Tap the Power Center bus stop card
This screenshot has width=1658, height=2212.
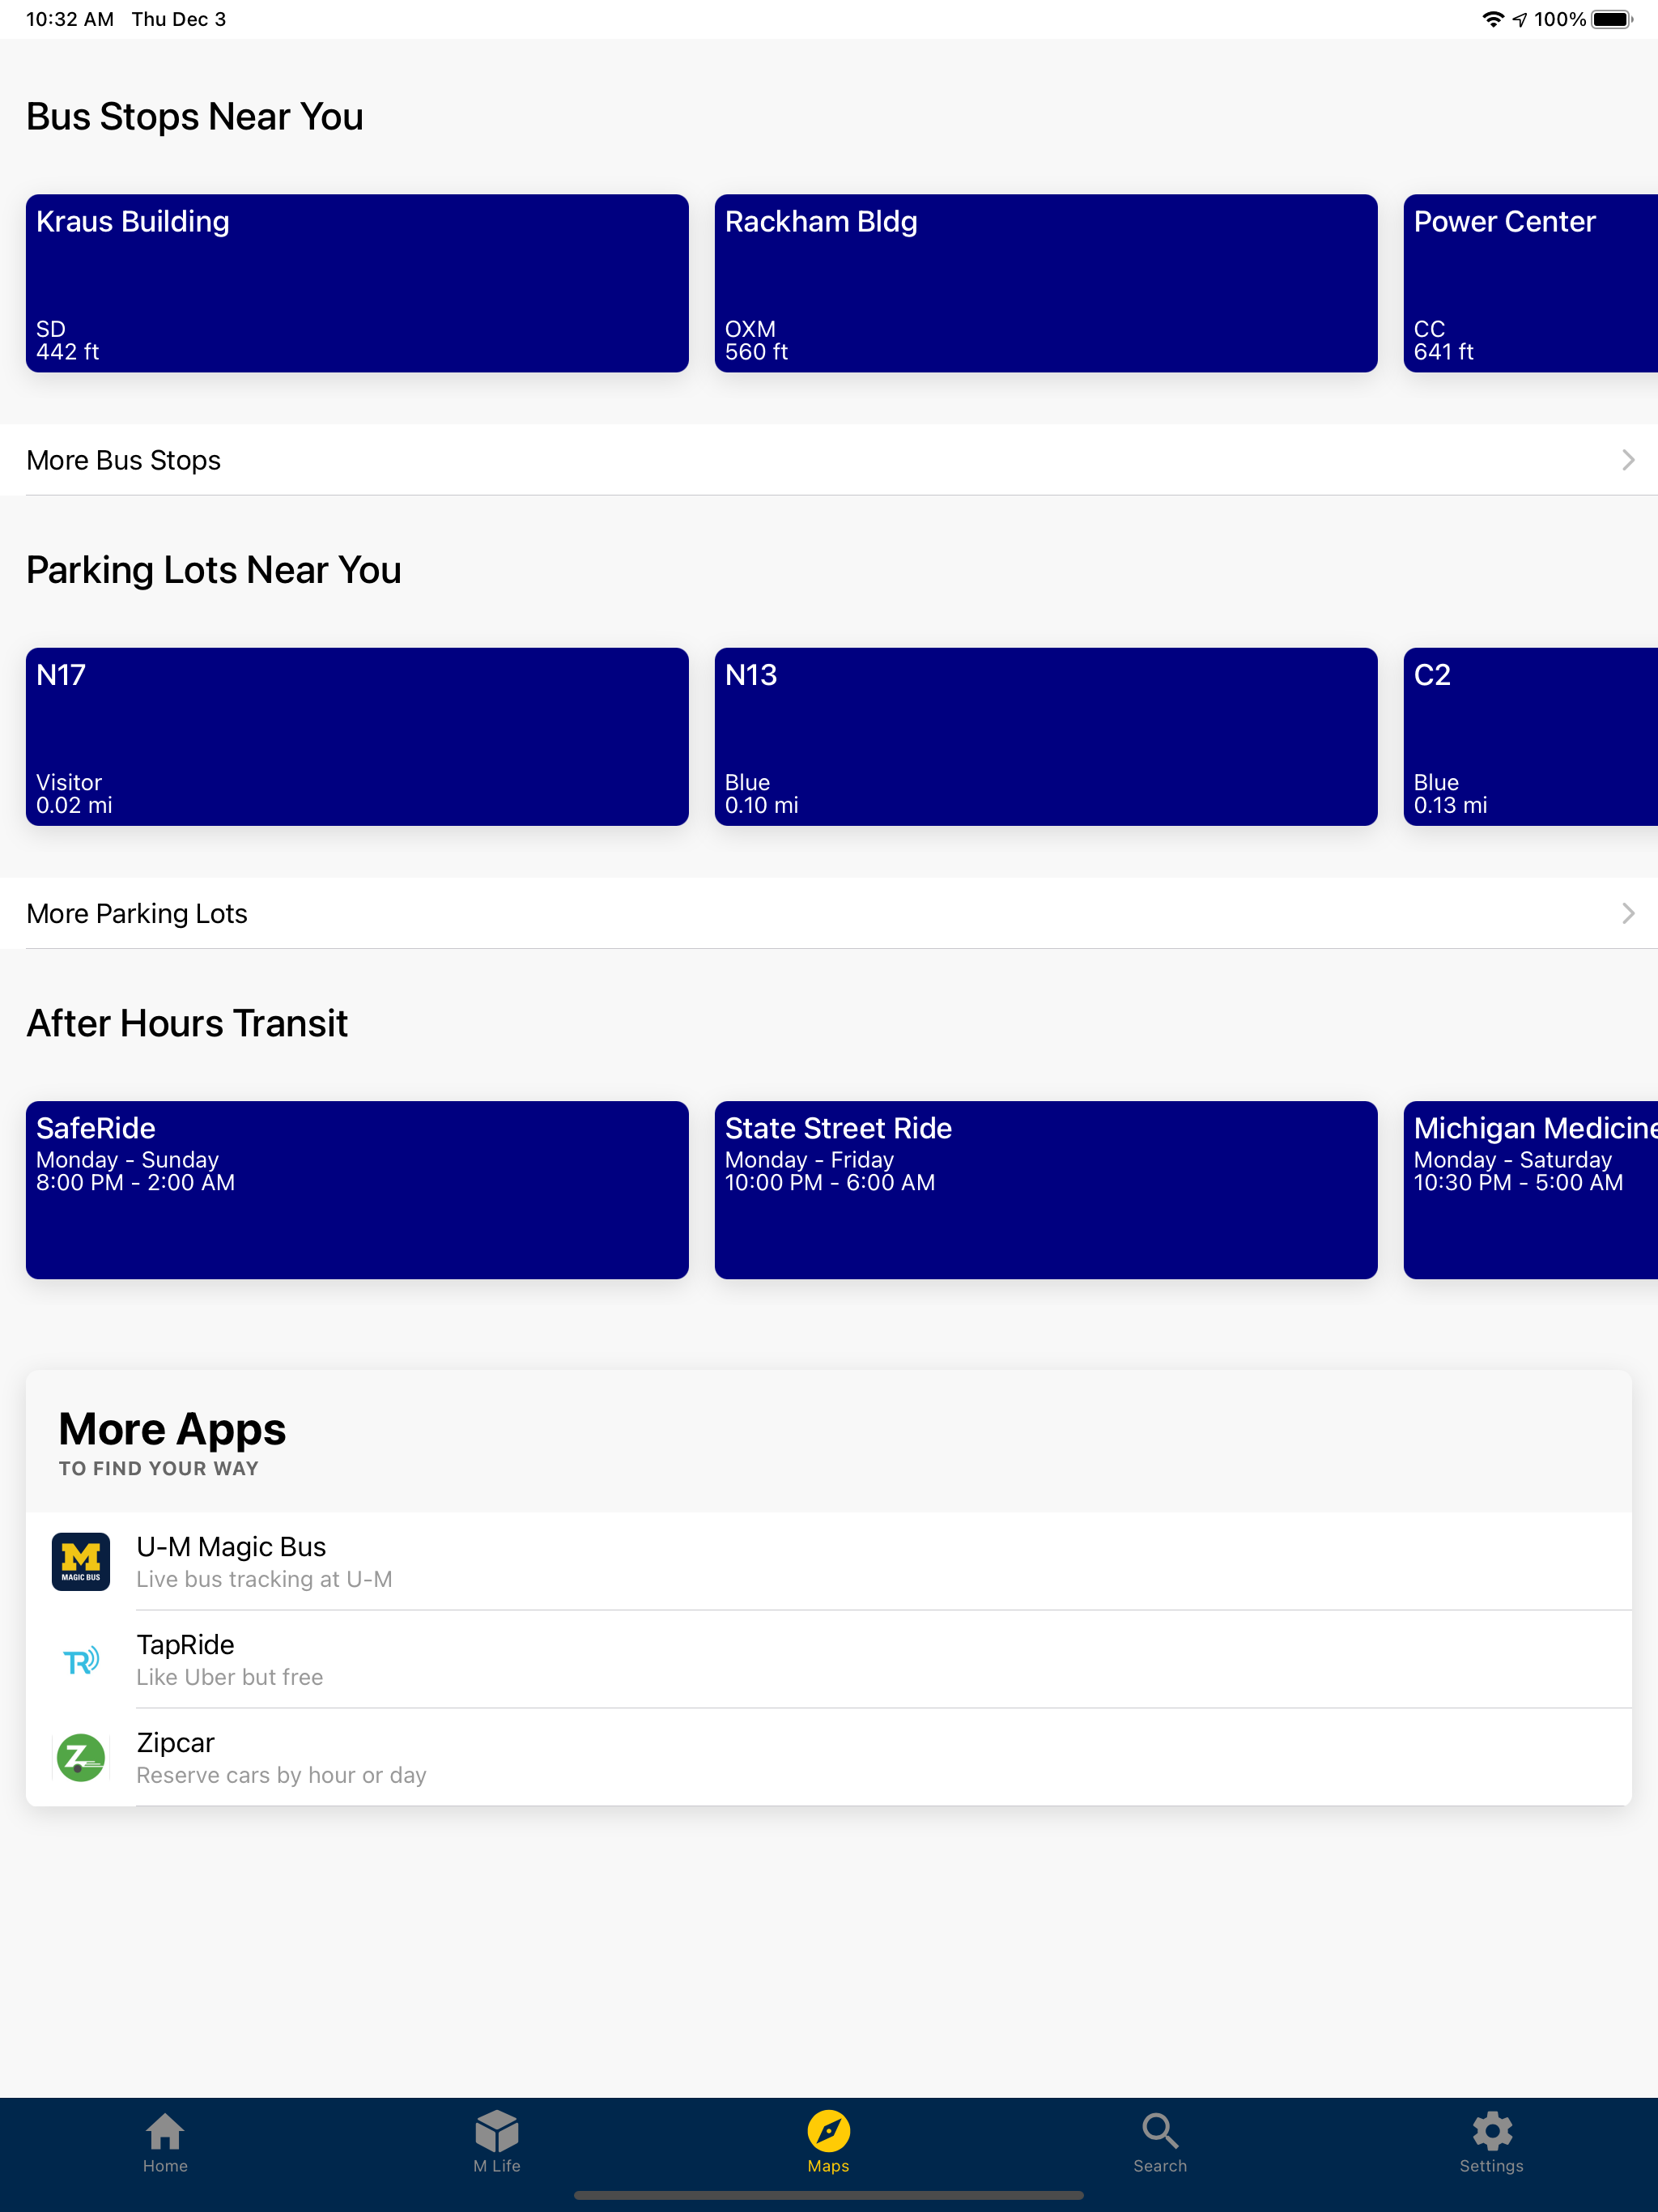click(1531, 283)
